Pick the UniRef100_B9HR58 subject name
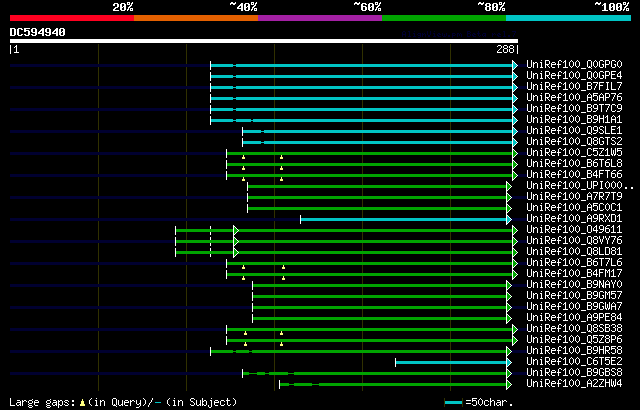This screenshot has height=410, width=640. tap(574, 351)
